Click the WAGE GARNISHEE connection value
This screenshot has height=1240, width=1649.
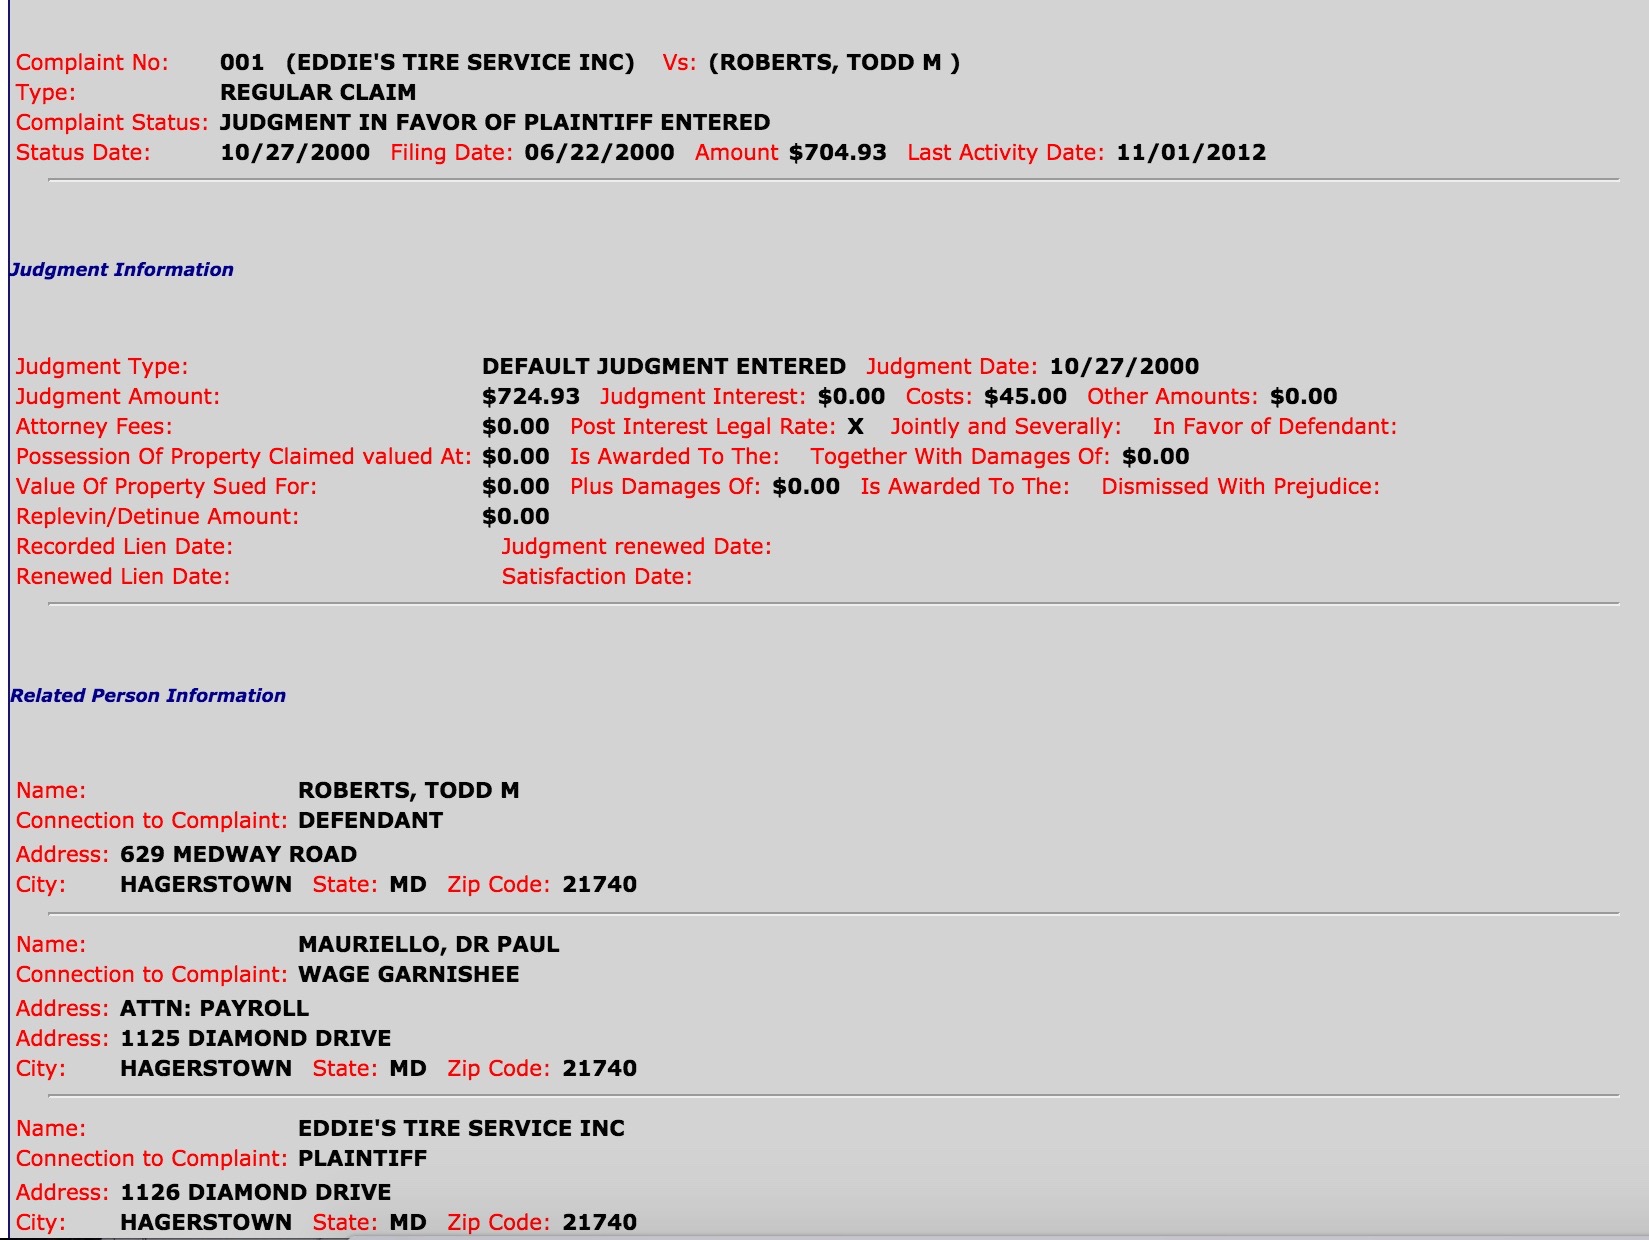click(409, 974)
